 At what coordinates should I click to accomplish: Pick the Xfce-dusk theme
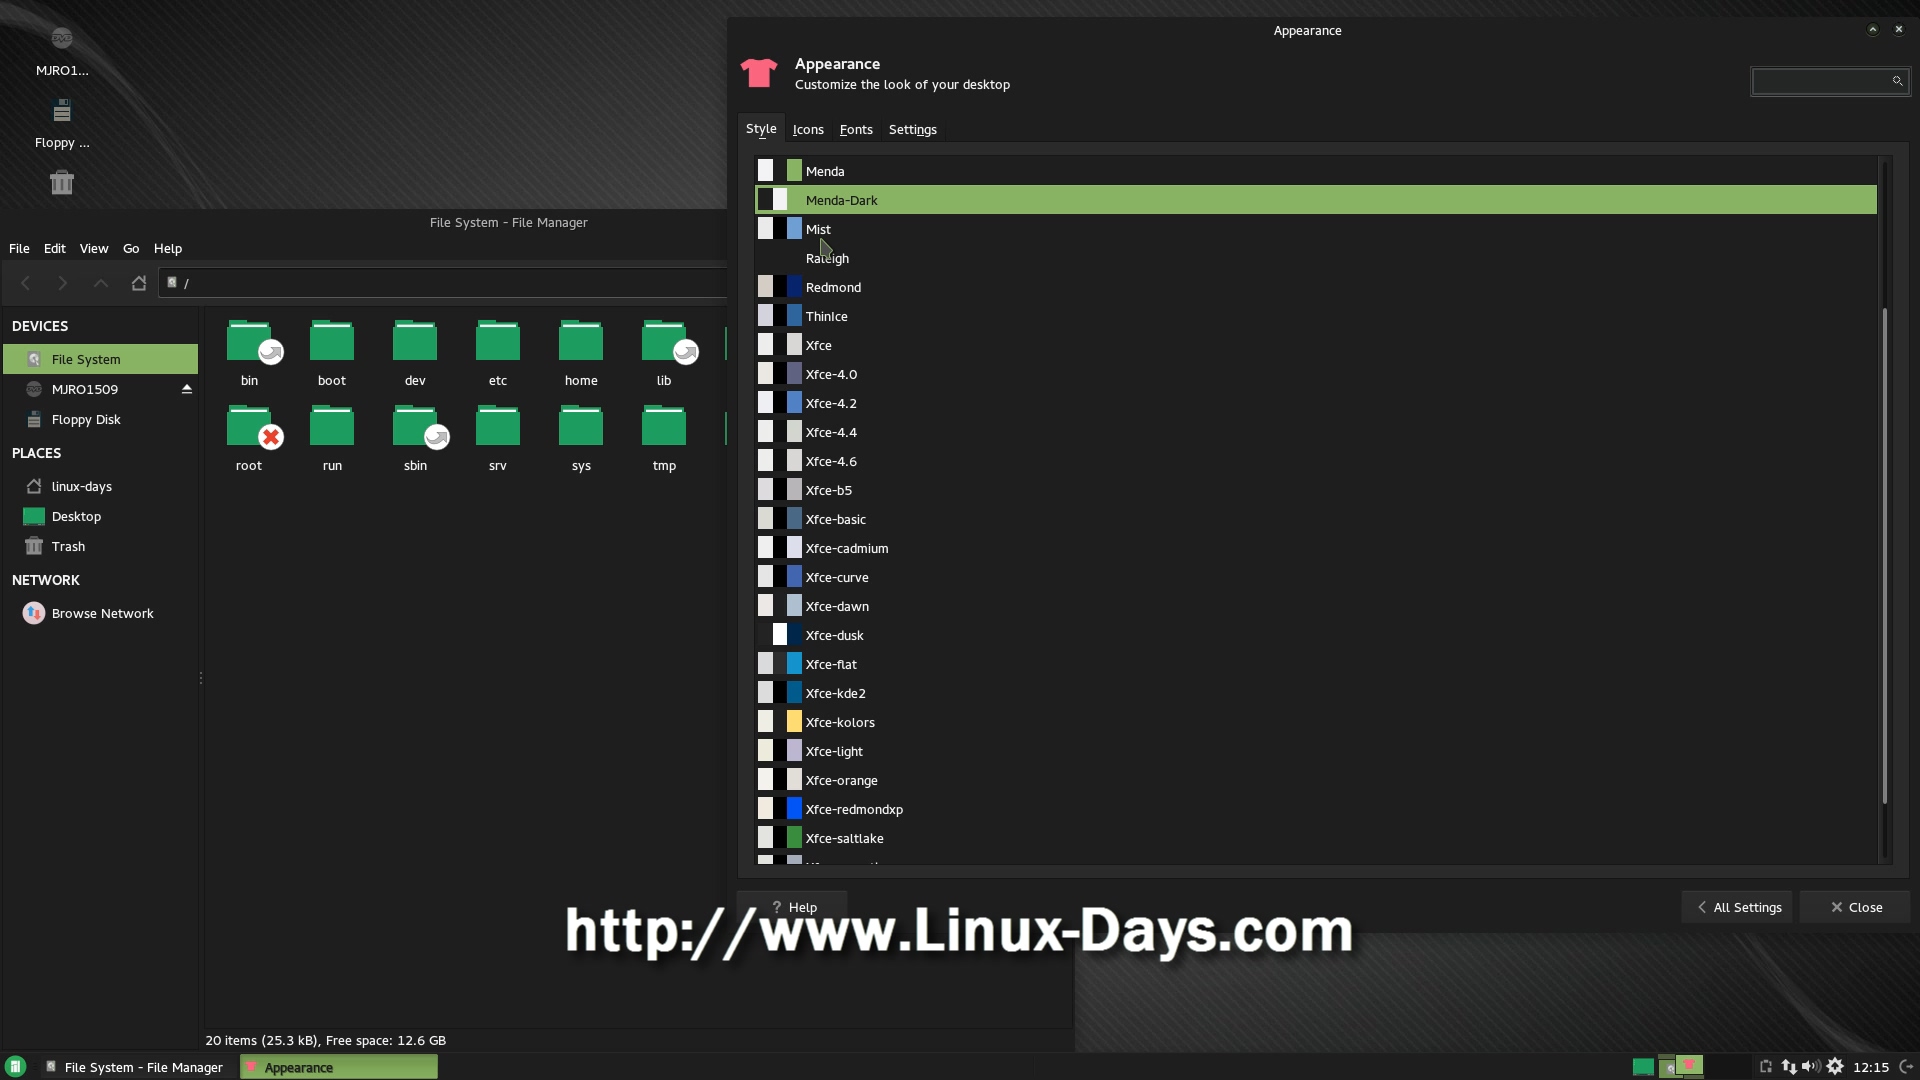coord(1316,635)
